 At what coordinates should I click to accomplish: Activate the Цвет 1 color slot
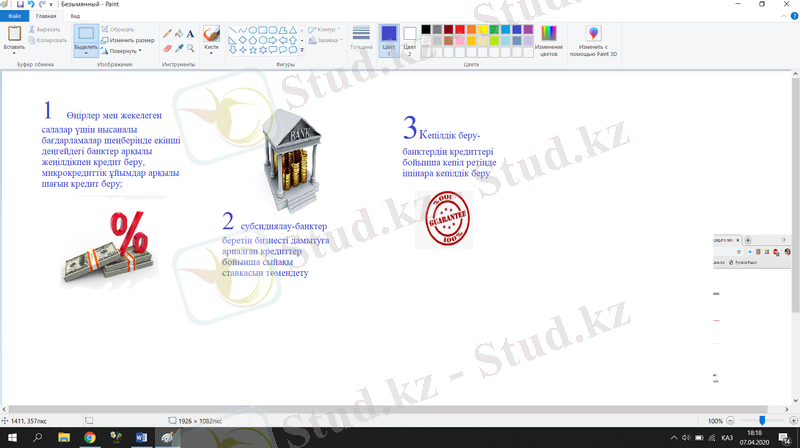[x=389, y=41]
